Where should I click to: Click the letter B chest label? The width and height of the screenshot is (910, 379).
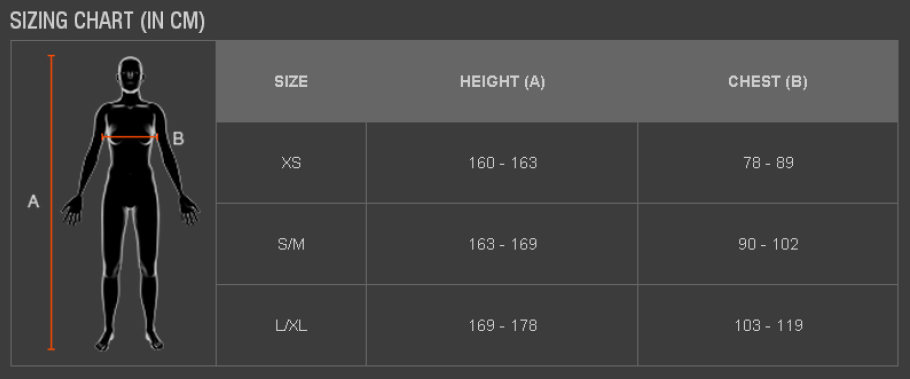click(178, 139)
